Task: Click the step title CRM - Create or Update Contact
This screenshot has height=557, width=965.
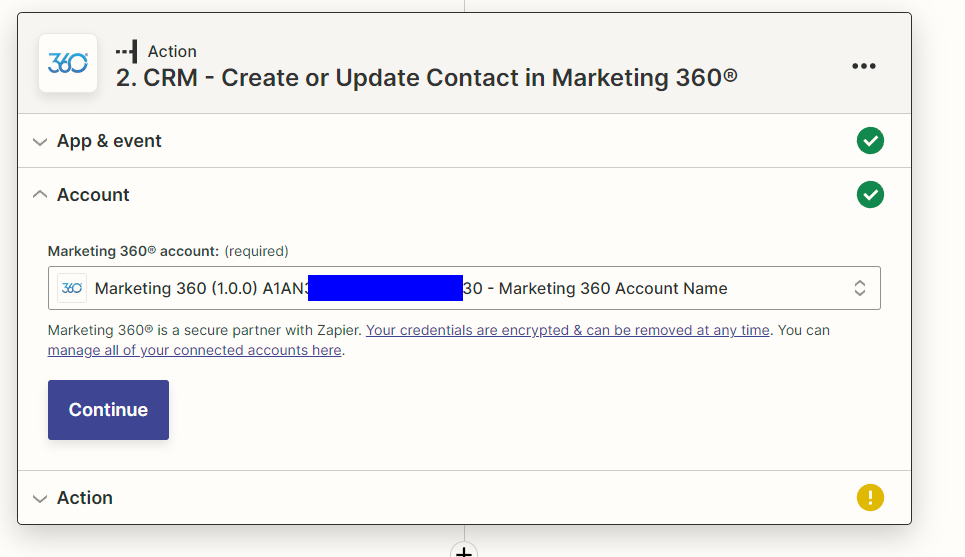Action: tap(426, 78)
